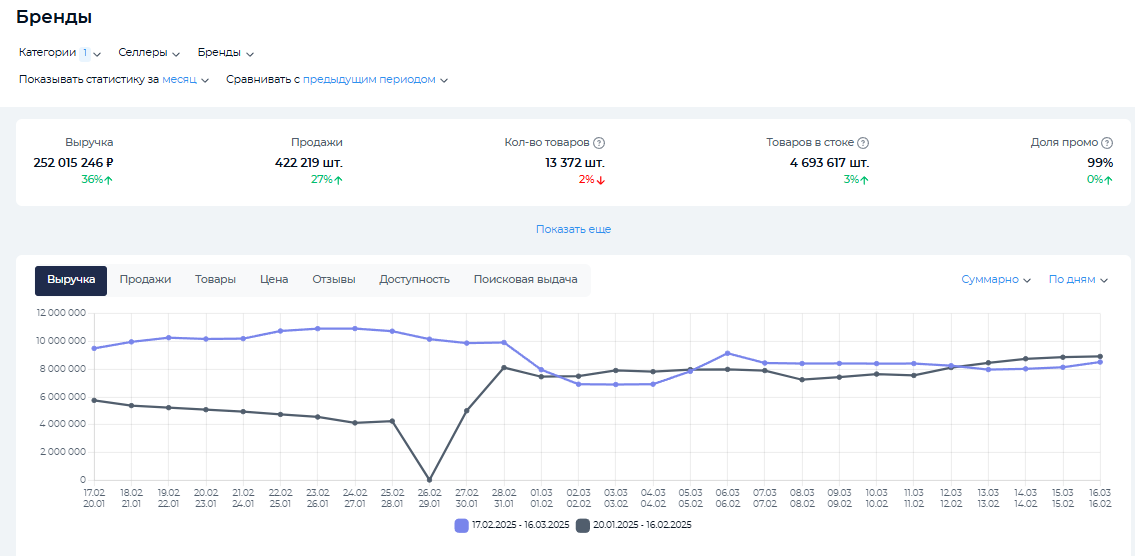Image resolution: width=1135 pixels, height=556 pixels.
Task: Change comparison from предыдущим периодом
Action: tap(375, 80)
